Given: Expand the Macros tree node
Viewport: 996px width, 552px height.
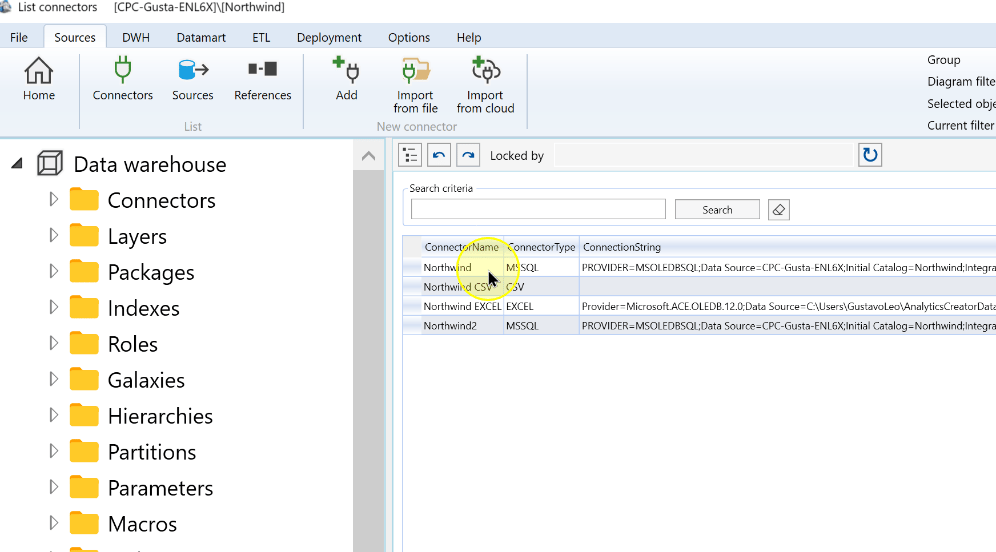Looking at the screenshot, I should pos(54,523).
